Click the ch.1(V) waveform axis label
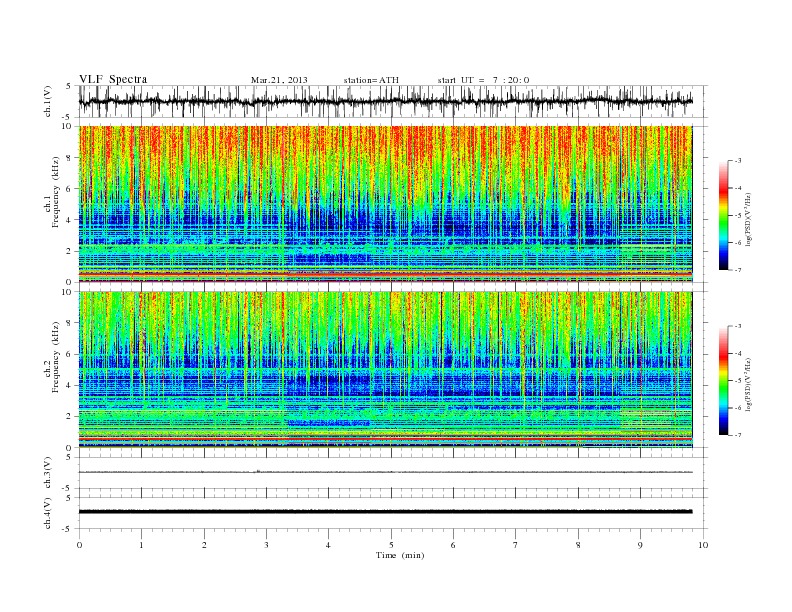Image resolution: width=792 pixels, height=612 pixels. (x=48, y=101)
